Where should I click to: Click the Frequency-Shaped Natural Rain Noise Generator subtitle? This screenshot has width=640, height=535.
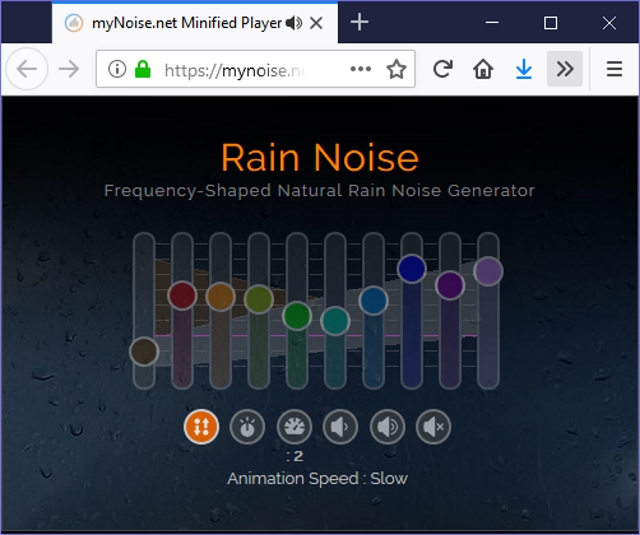(319, 191)
